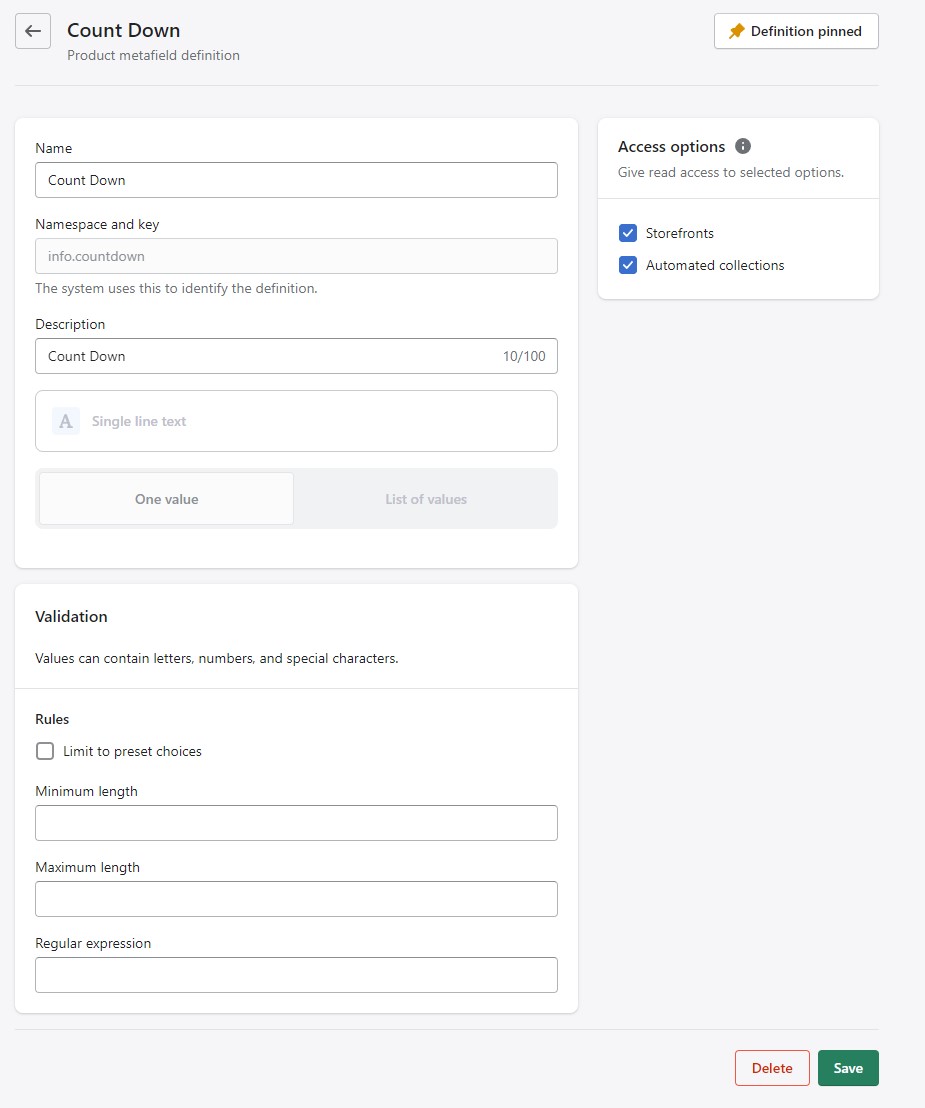Uncheck the Storefronts checkbox
The height and width of the screenshot is (1108, 925).
click(628, 233)
